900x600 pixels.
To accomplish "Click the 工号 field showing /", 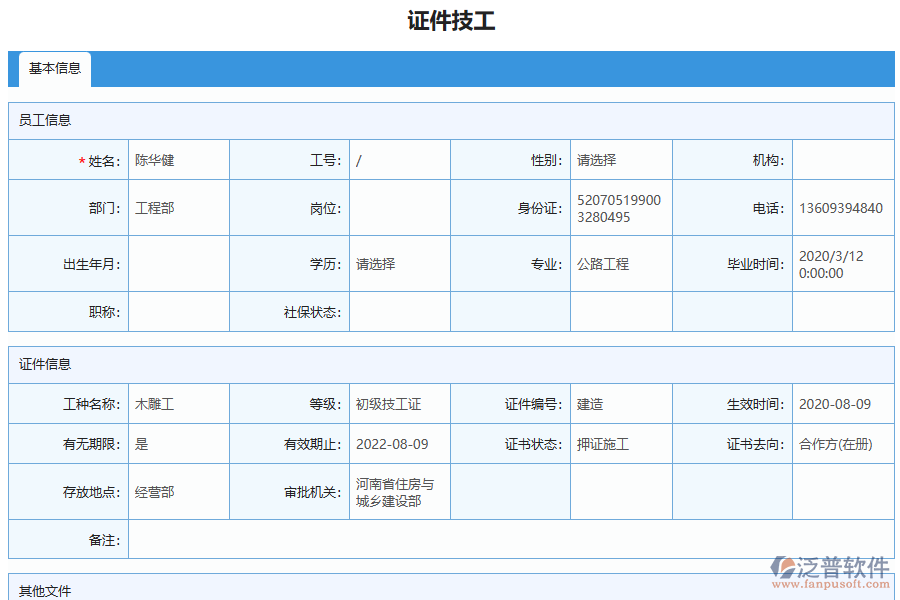I will pyautogui.click(x=399, y=159).
